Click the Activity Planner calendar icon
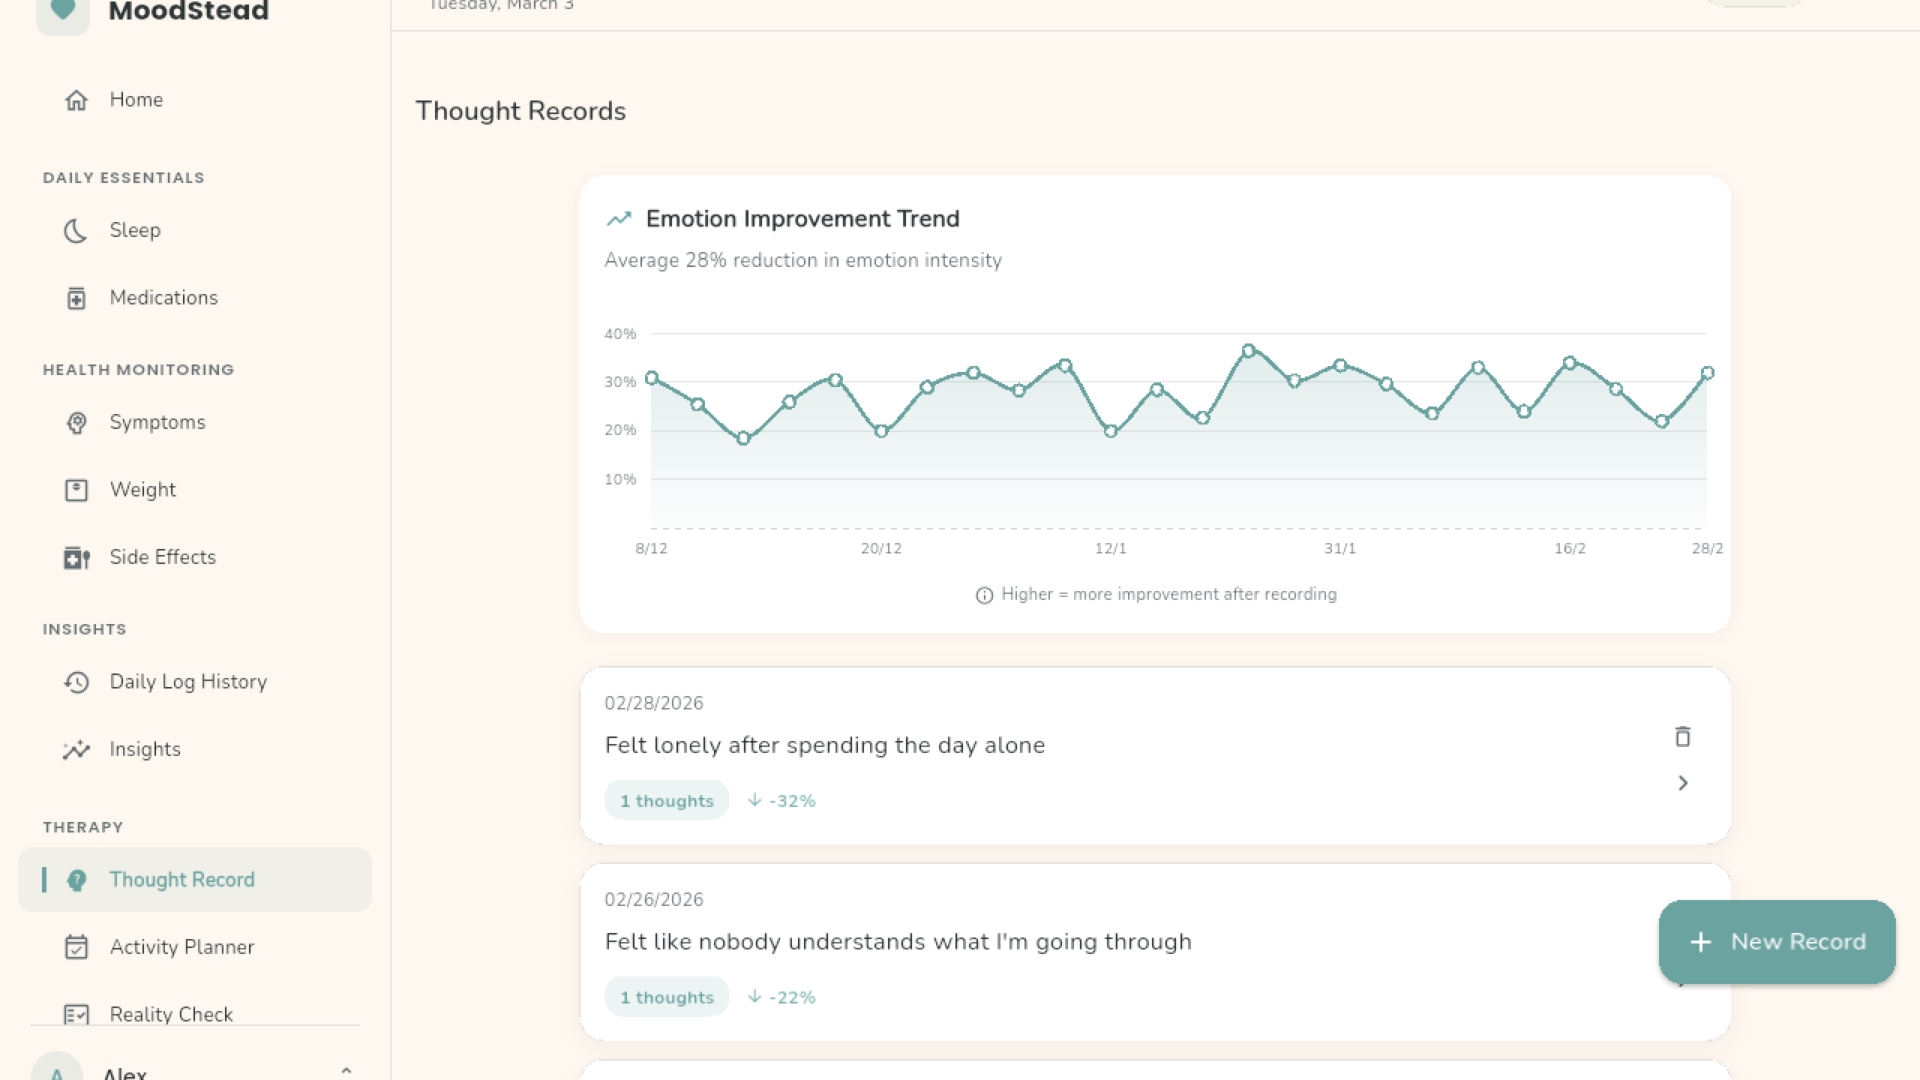The height and width of the screenshot is (1080, 1920). tap(76, 947)
